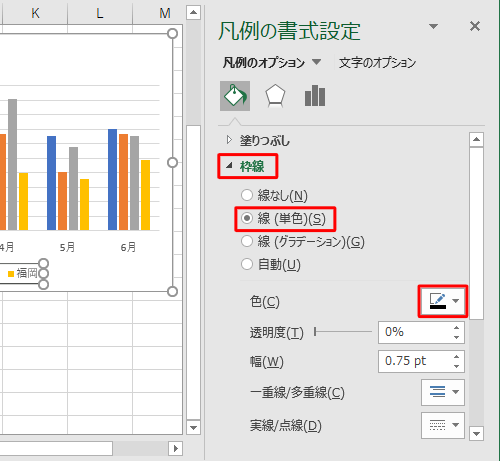
Task: Click the yellow bar for 5月
Action: (84, 204)
